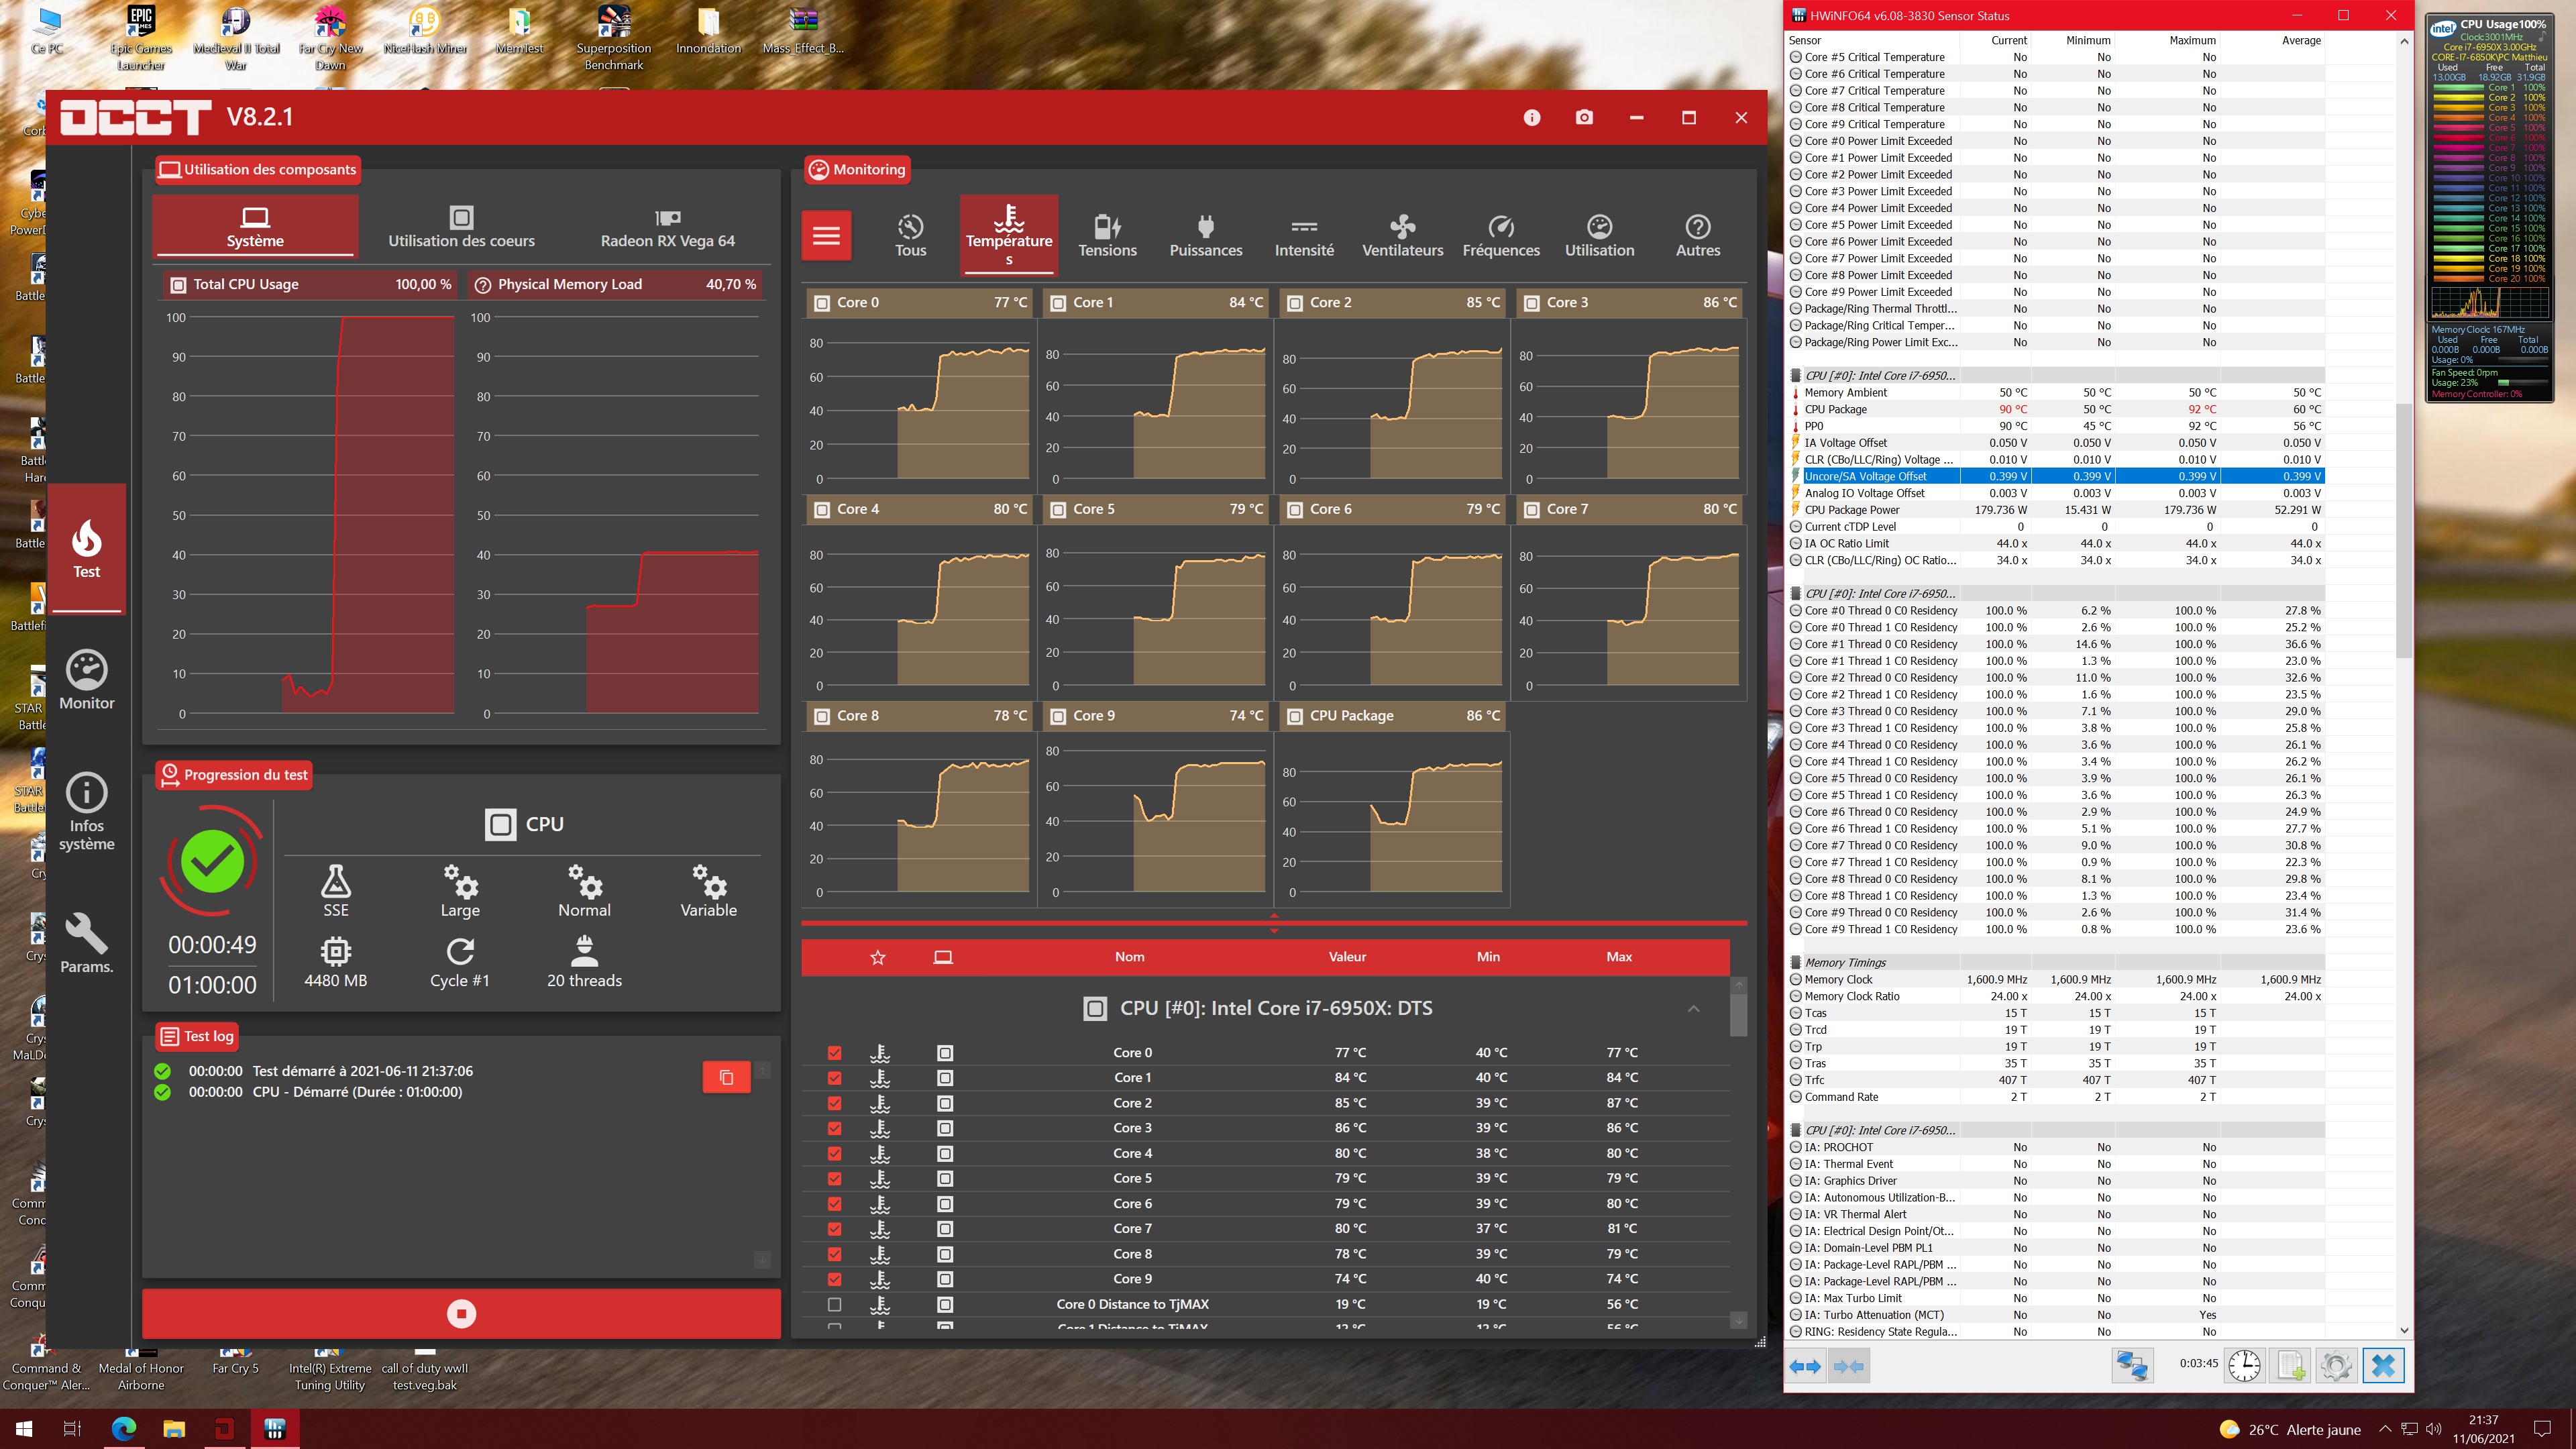
Task: Click the OCCT screenshot camera icon
Action: [x=1584, y=118]
